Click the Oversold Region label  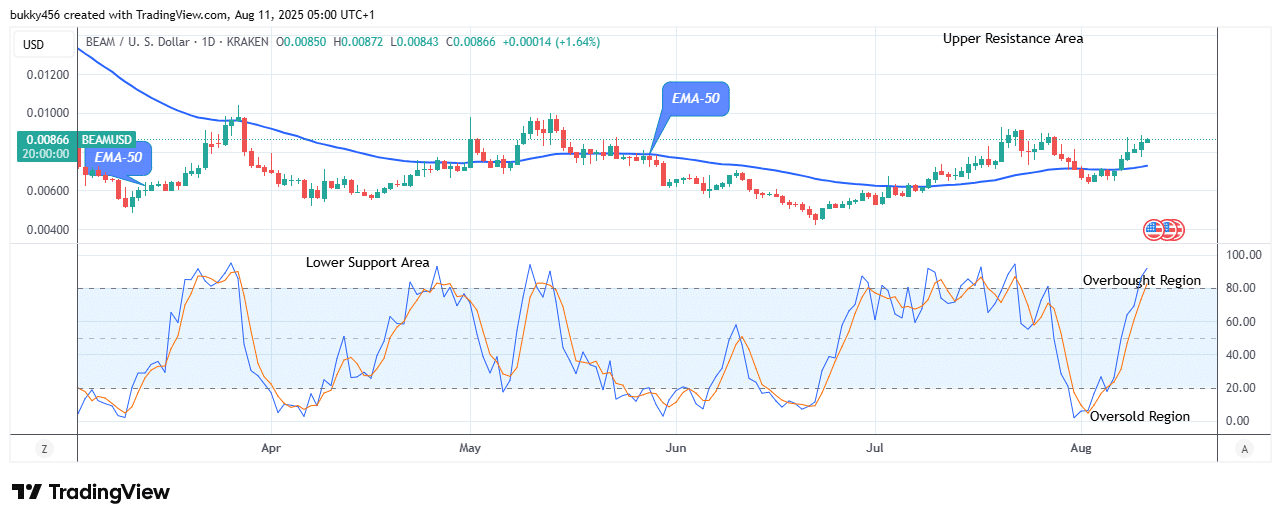1140,416
